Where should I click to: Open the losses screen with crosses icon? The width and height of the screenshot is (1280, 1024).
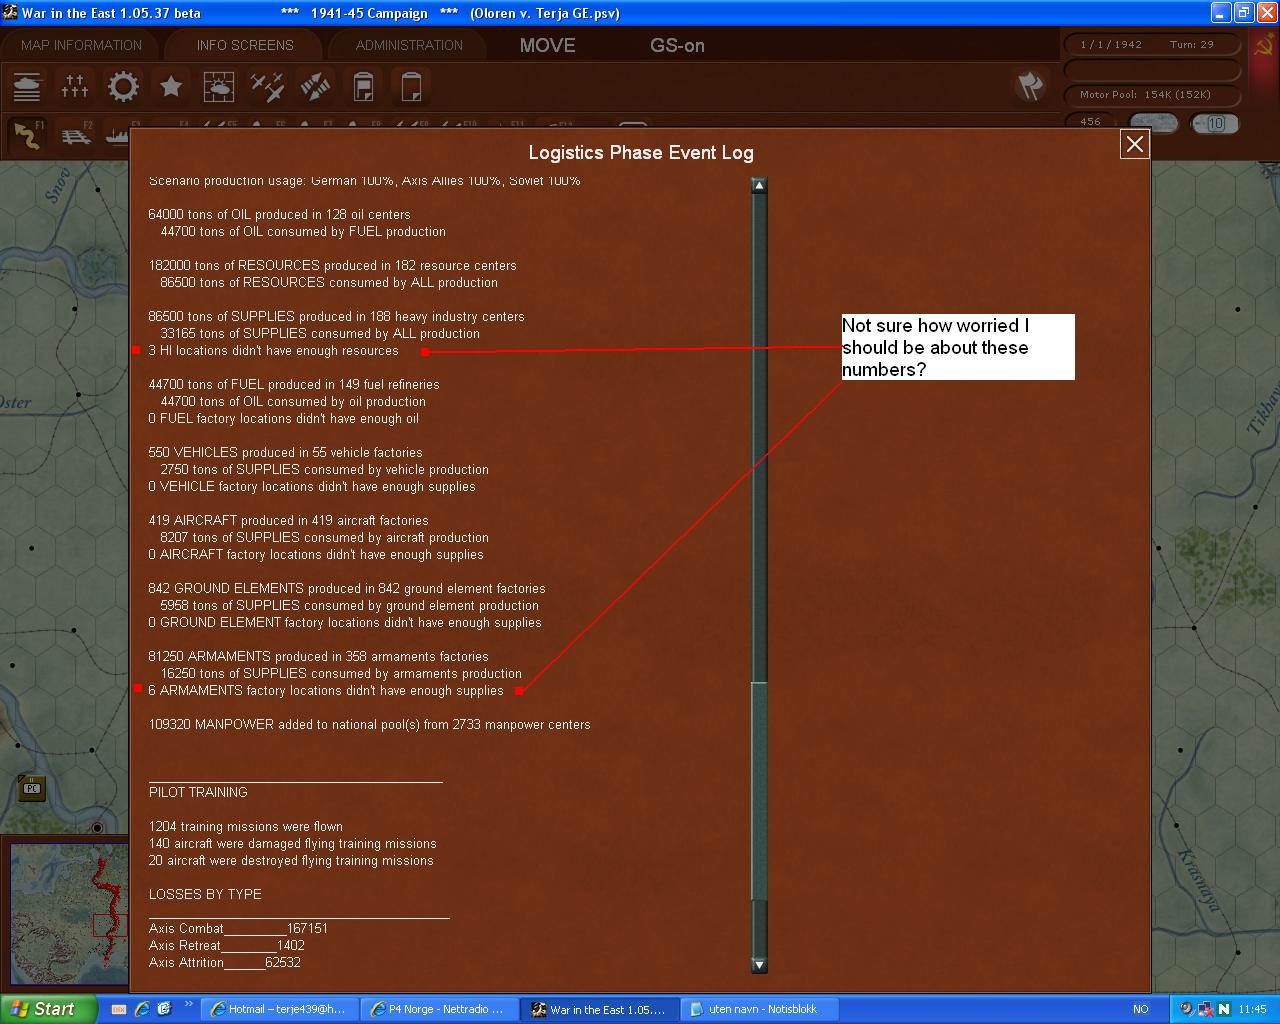pyautogui.click(x=75, y=87)
